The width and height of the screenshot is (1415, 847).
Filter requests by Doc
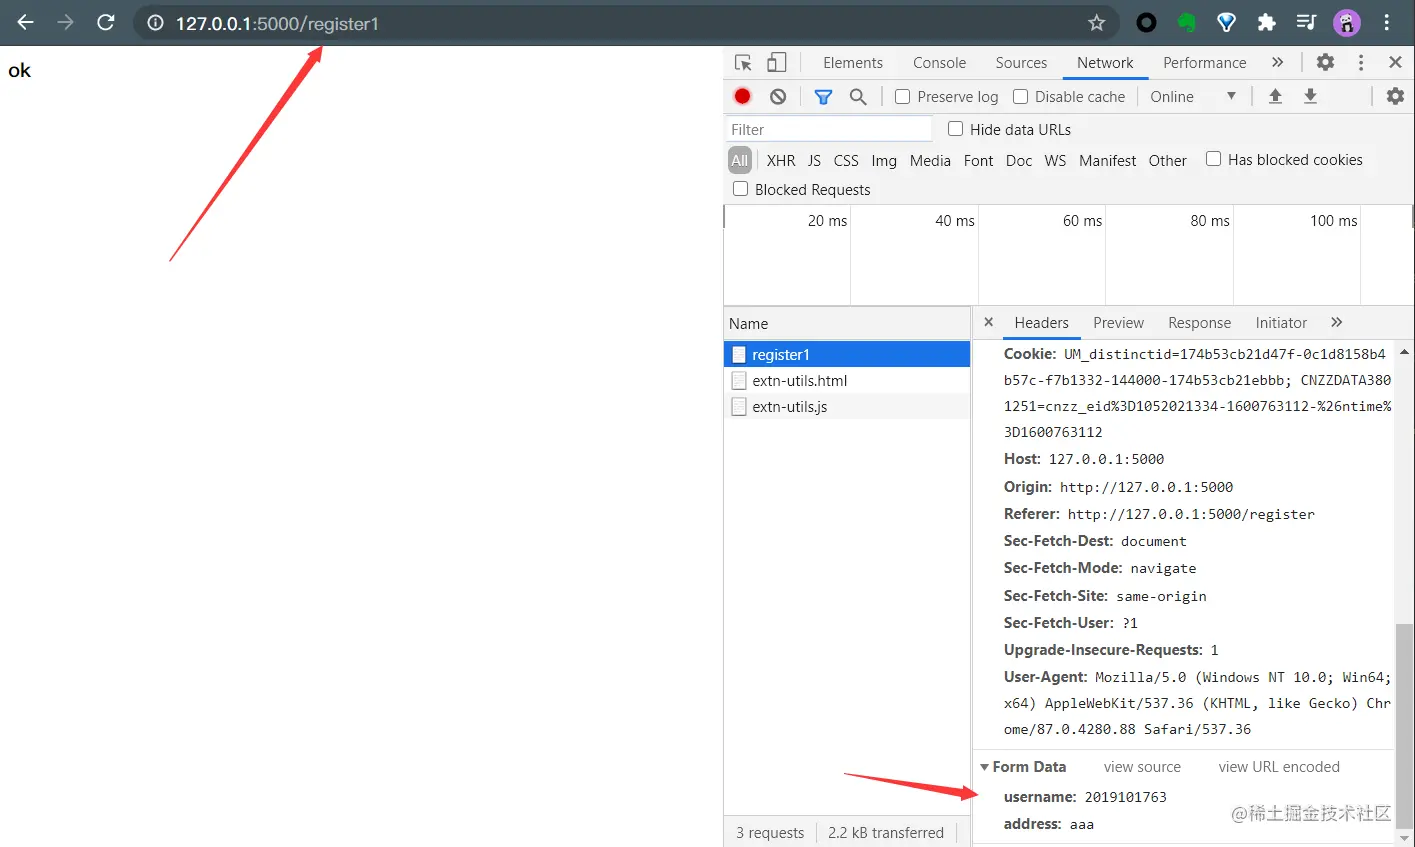1019,160
